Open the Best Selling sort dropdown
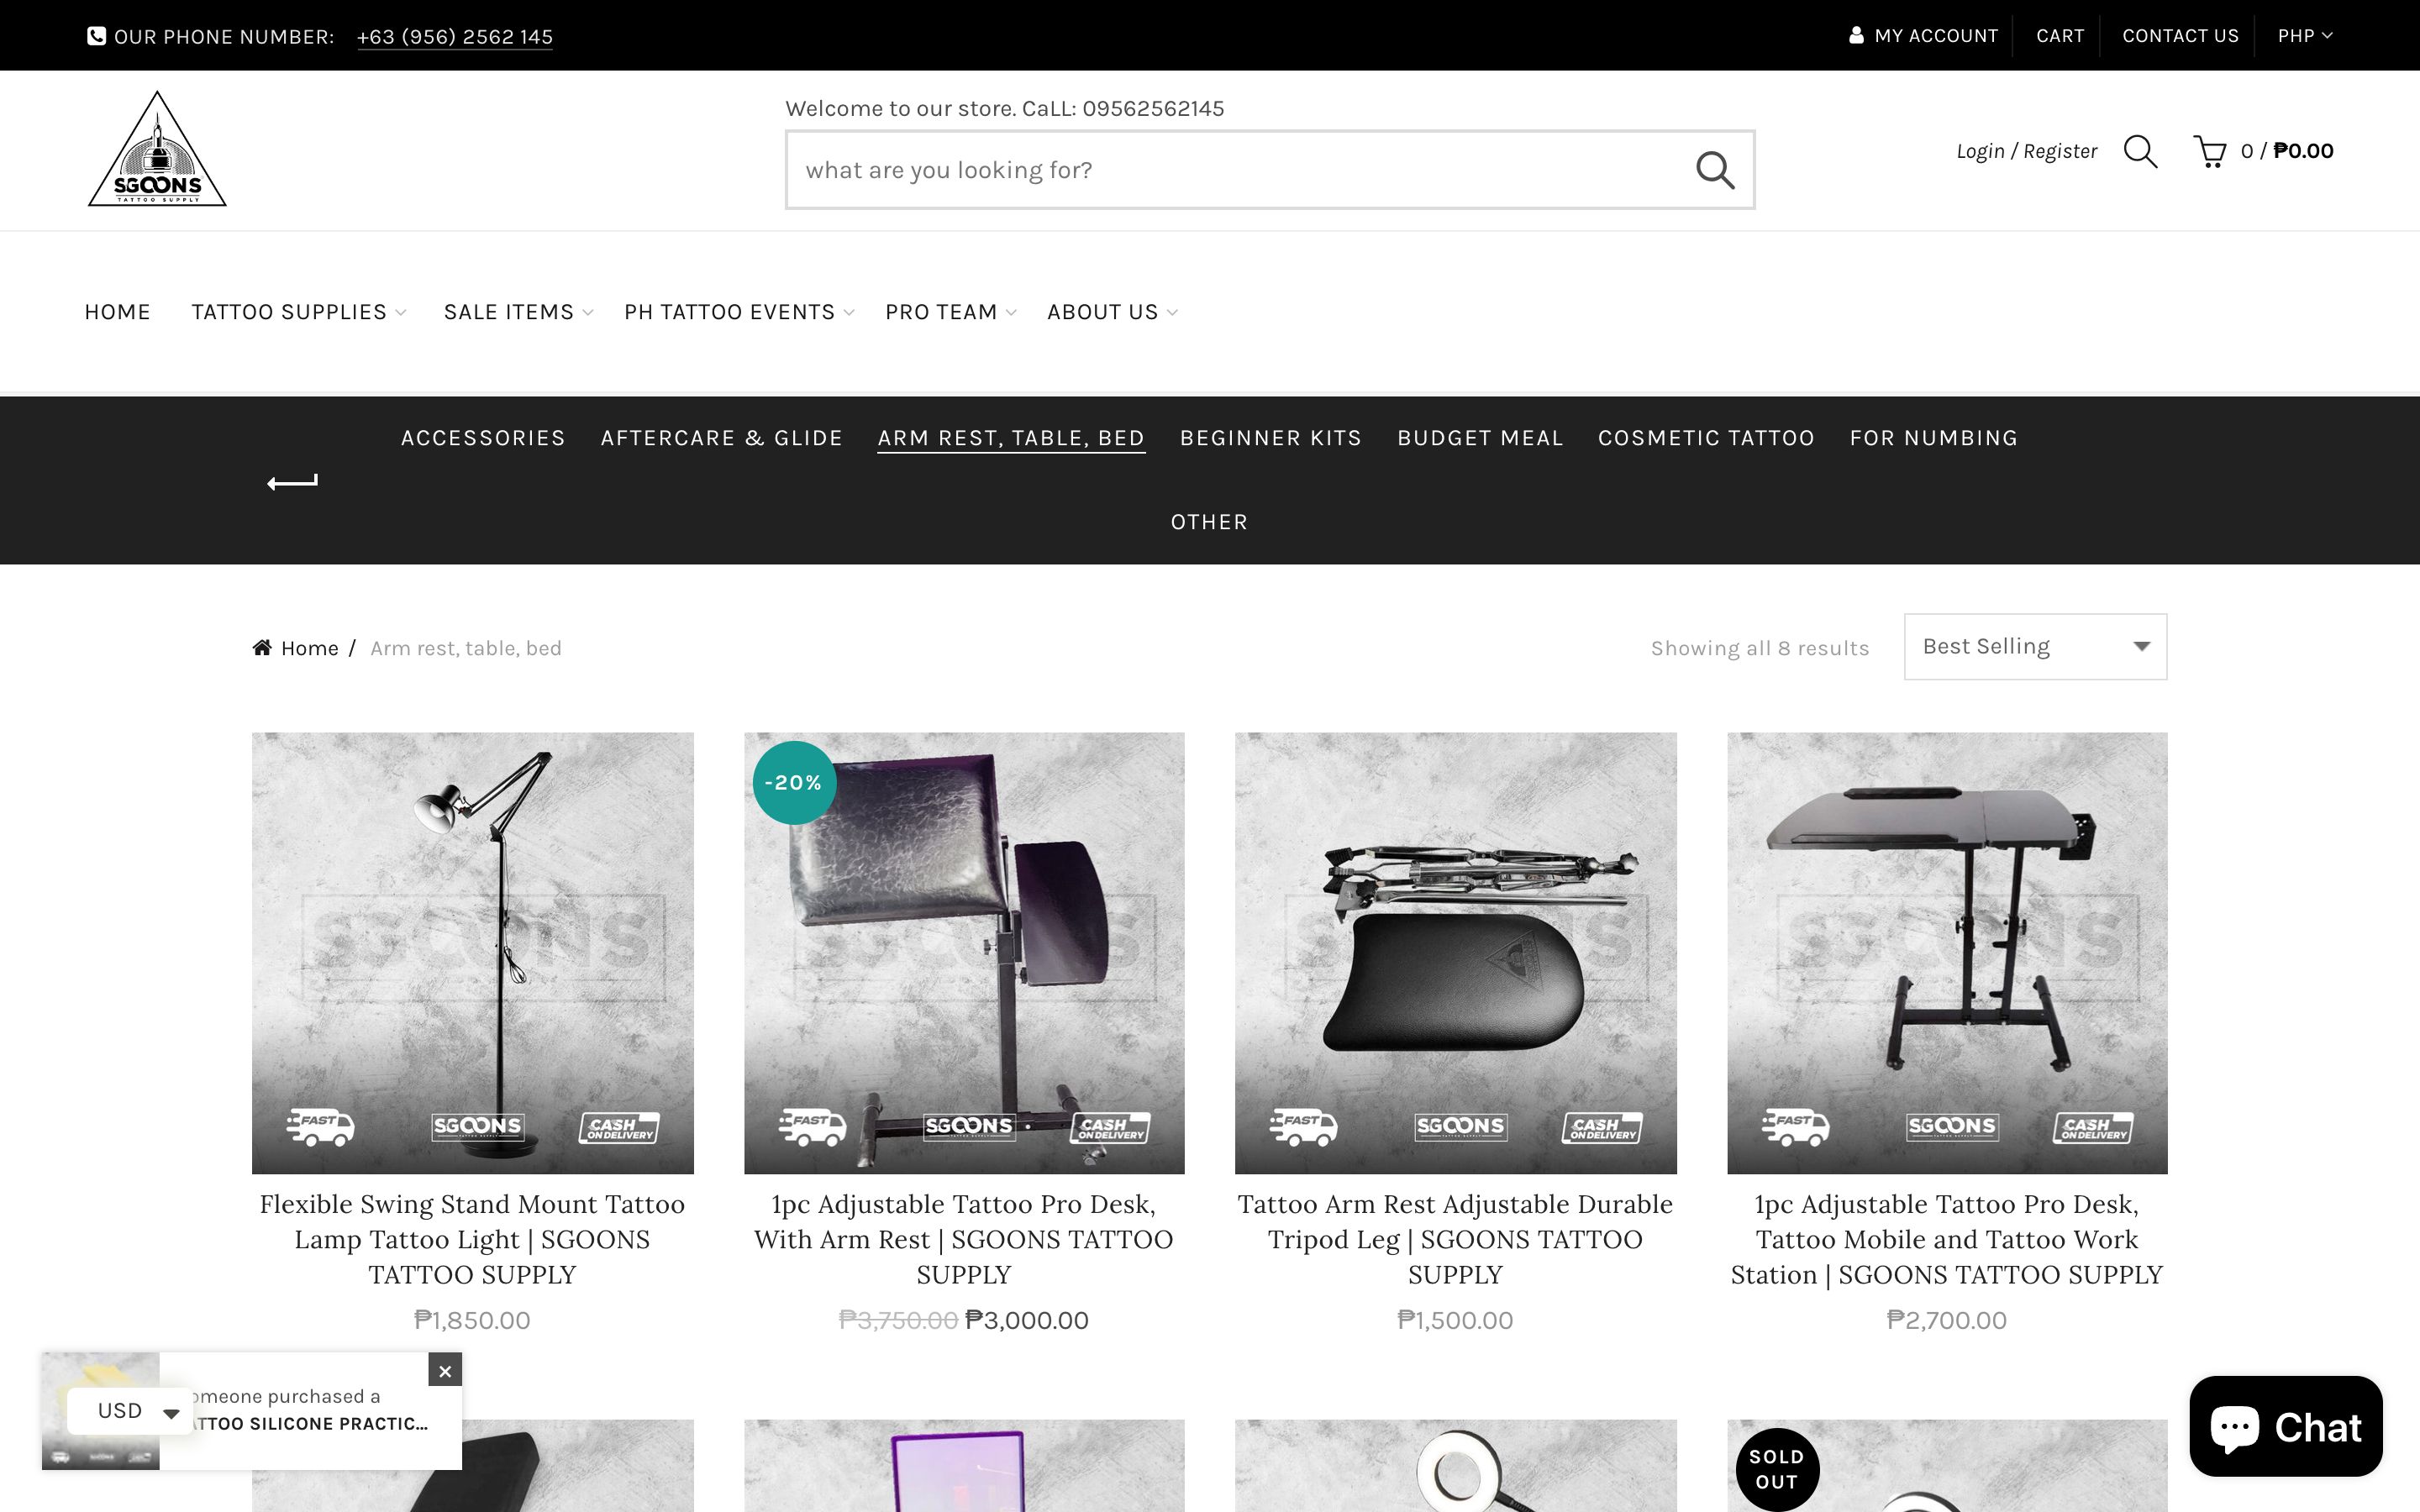This screenshot has height=1512, width=2420. click(x=2035, y=646)
